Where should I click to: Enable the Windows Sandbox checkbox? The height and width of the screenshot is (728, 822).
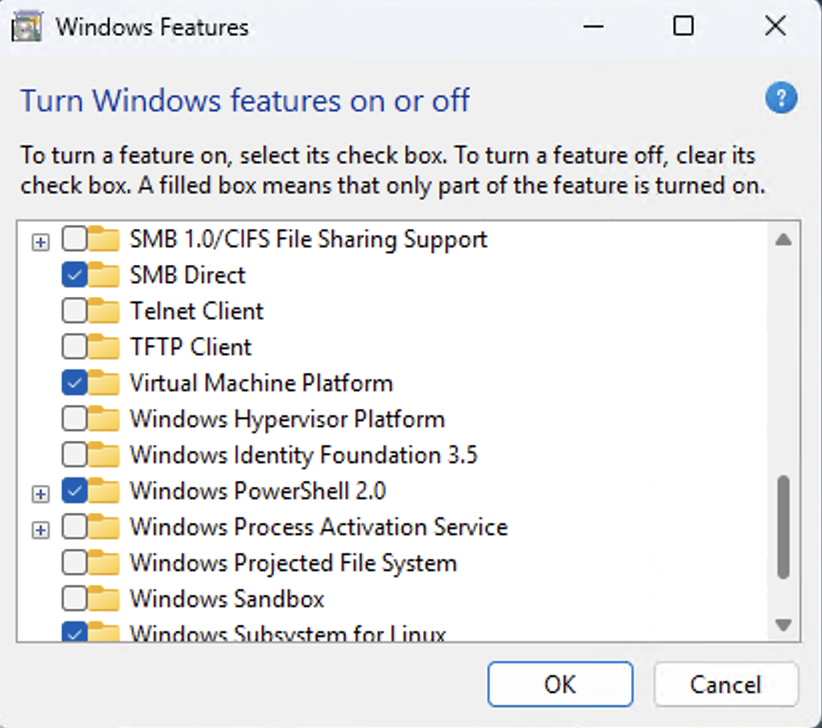pyautogui.click(x=74, y=599)
